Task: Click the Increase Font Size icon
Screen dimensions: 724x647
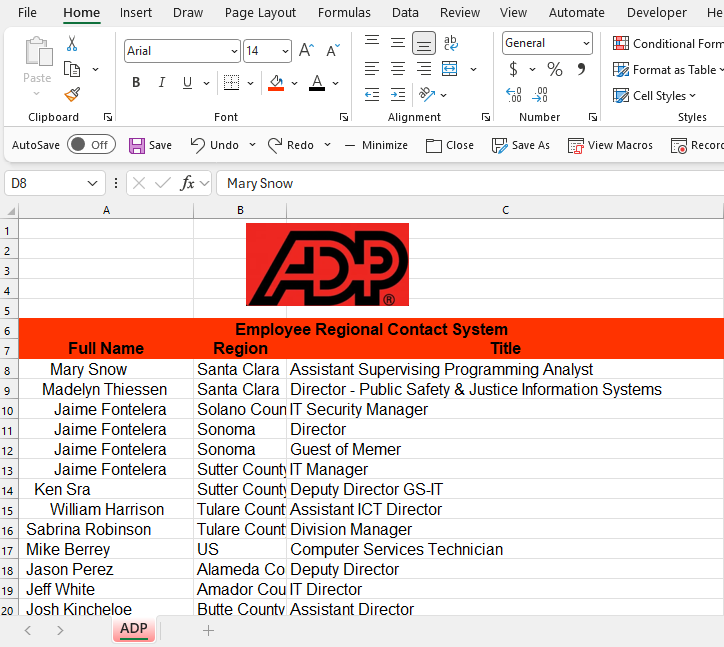Action: [x=307, y=51]
